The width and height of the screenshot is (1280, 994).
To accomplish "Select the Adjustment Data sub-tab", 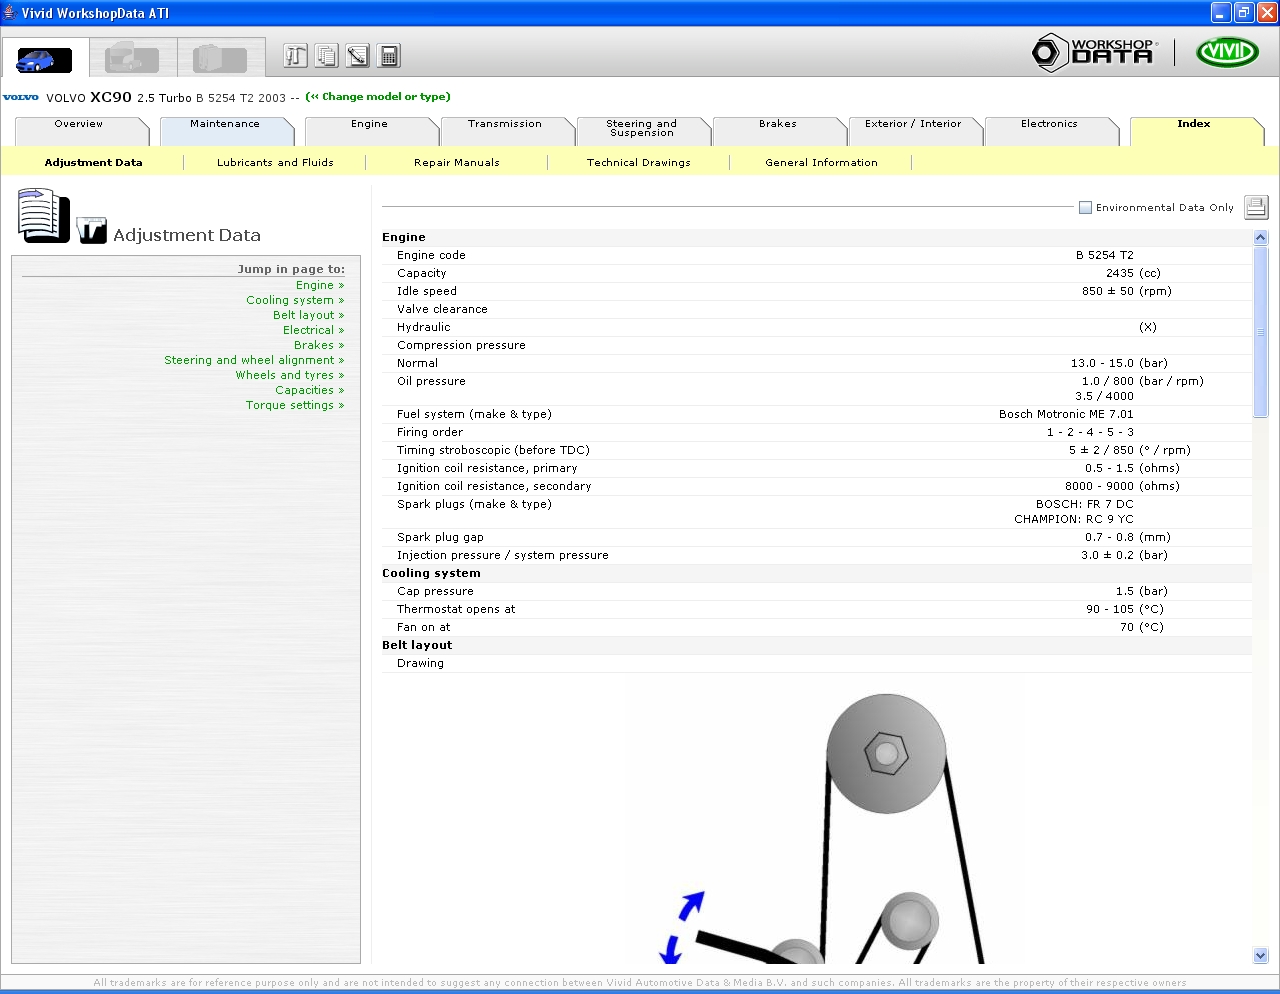I will (94, 162).
